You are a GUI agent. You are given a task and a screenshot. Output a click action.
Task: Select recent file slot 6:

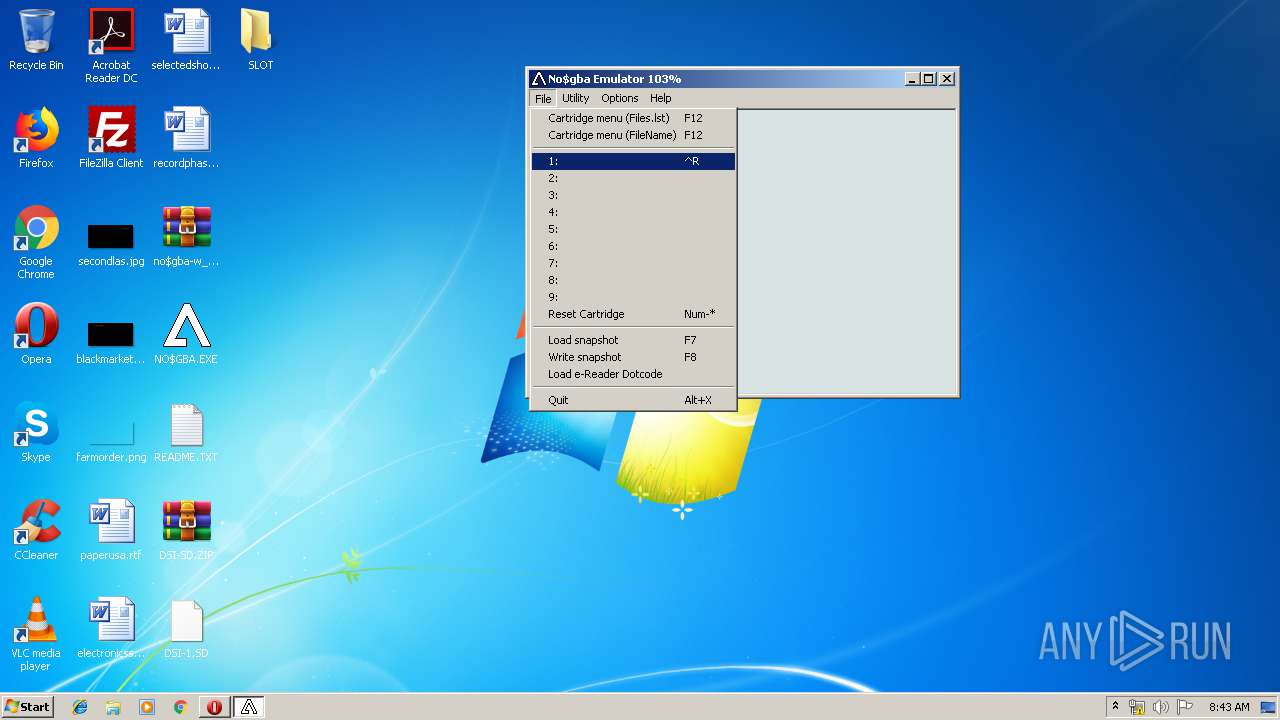(x=633, y=246)
